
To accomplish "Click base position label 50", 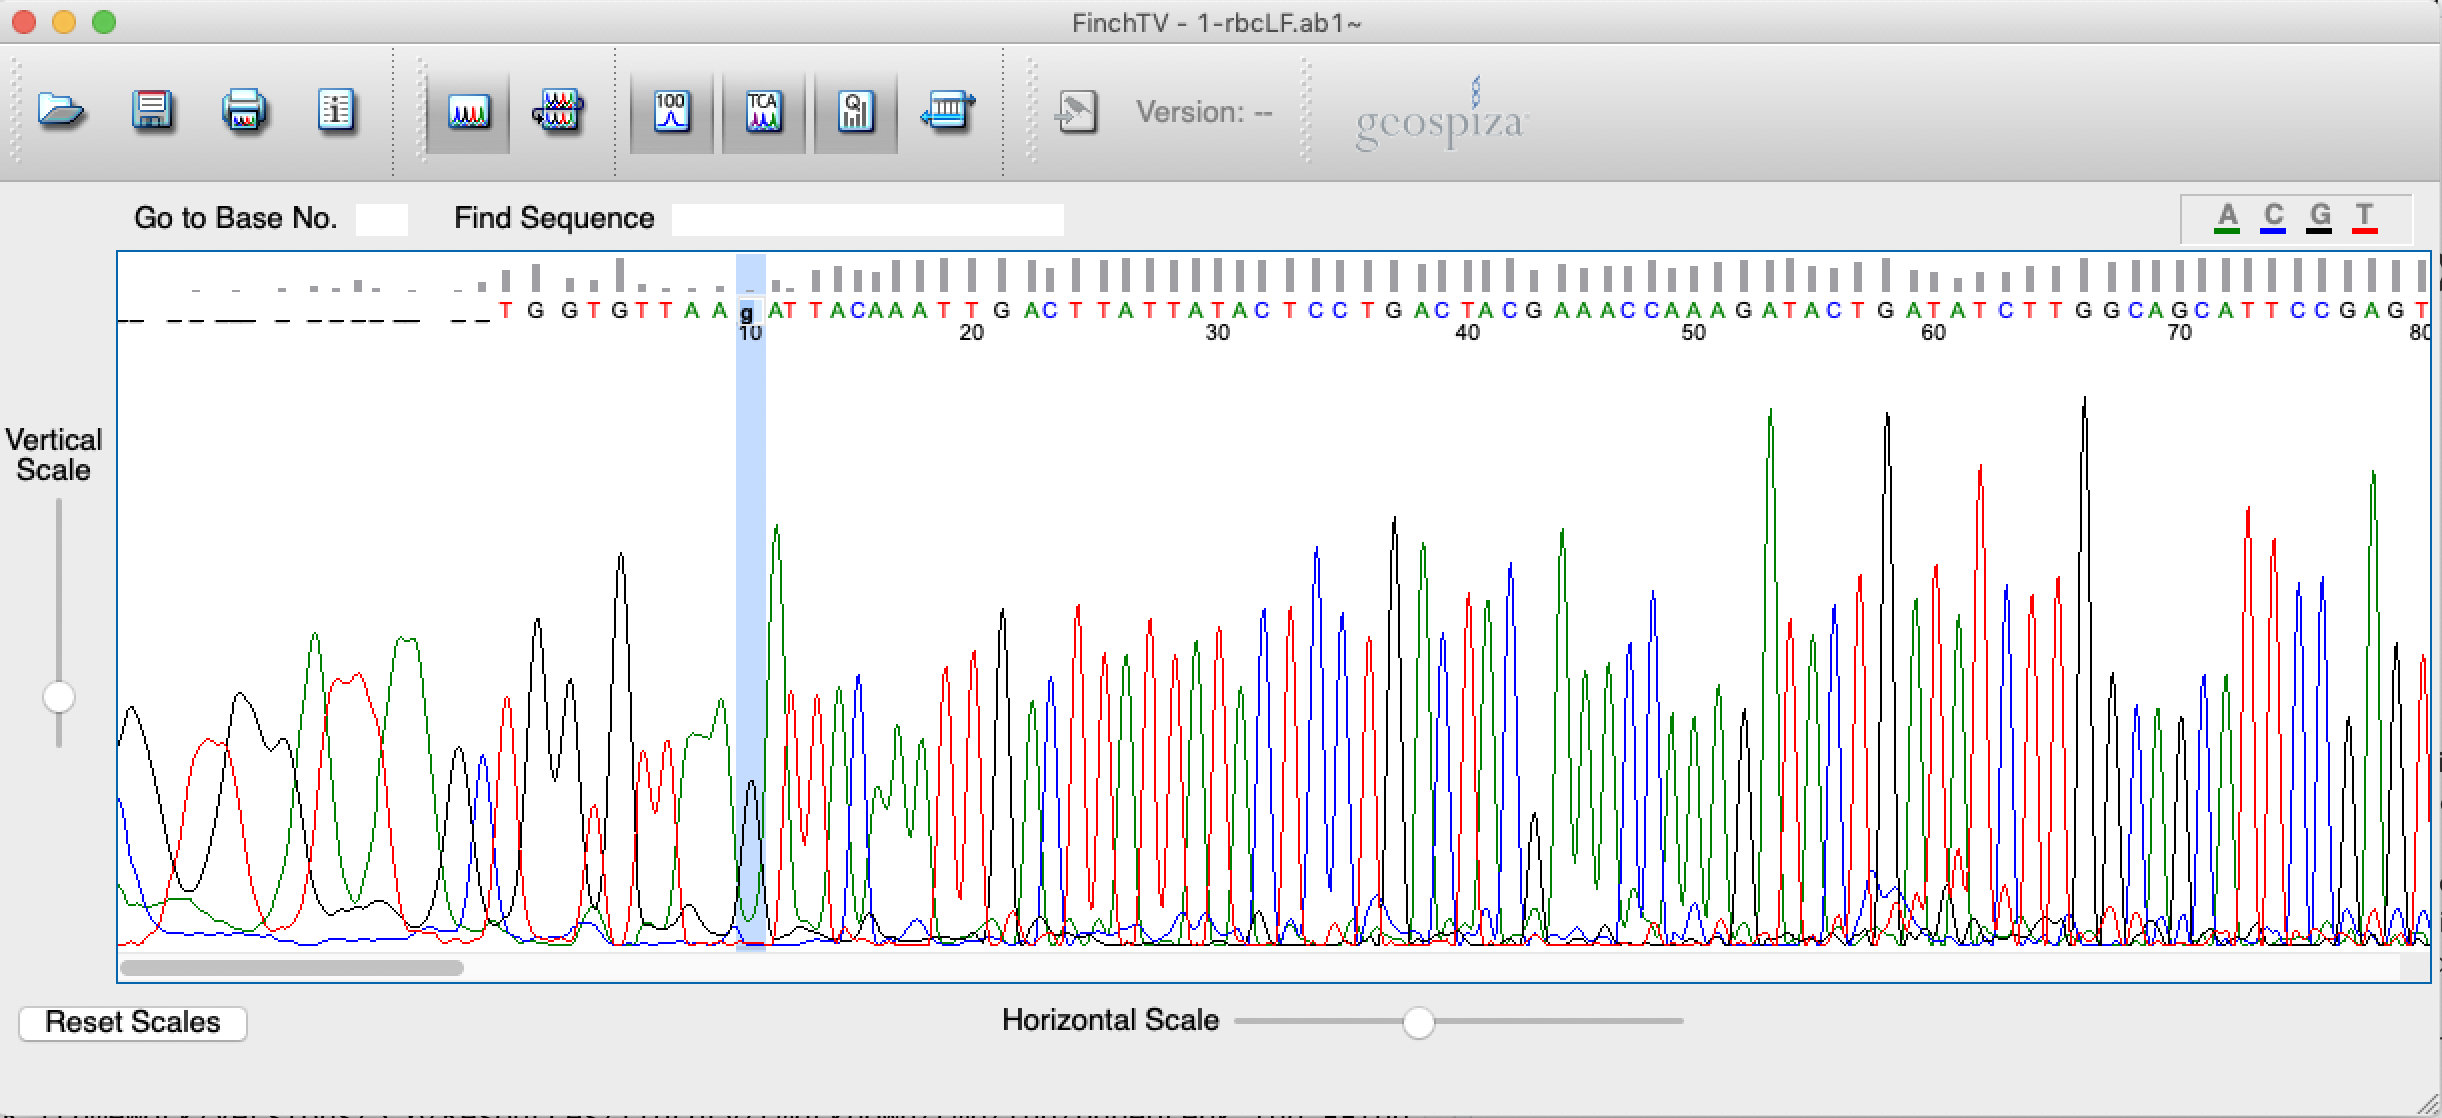I will click(1693, 333).
